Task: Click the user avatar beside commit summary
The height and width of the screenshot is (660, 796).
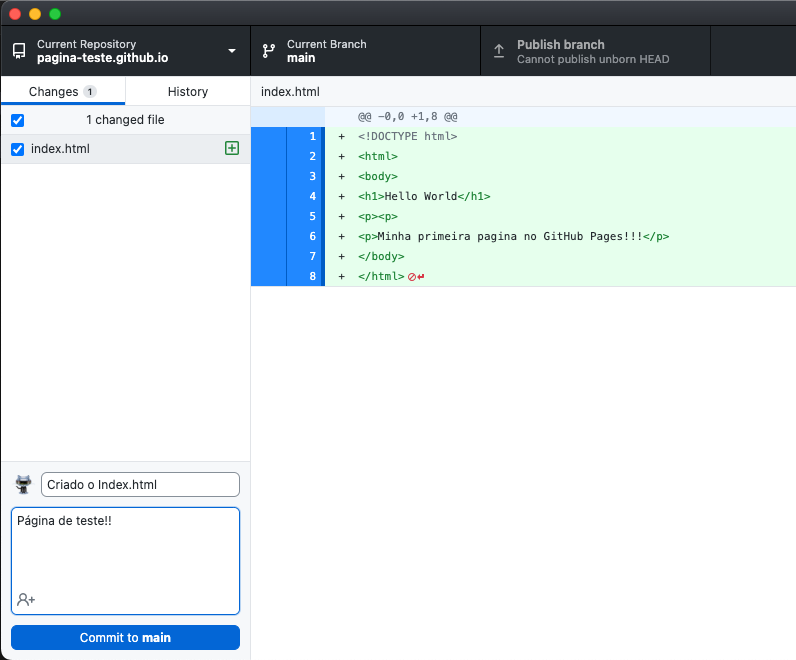Action: pos(24,485)
